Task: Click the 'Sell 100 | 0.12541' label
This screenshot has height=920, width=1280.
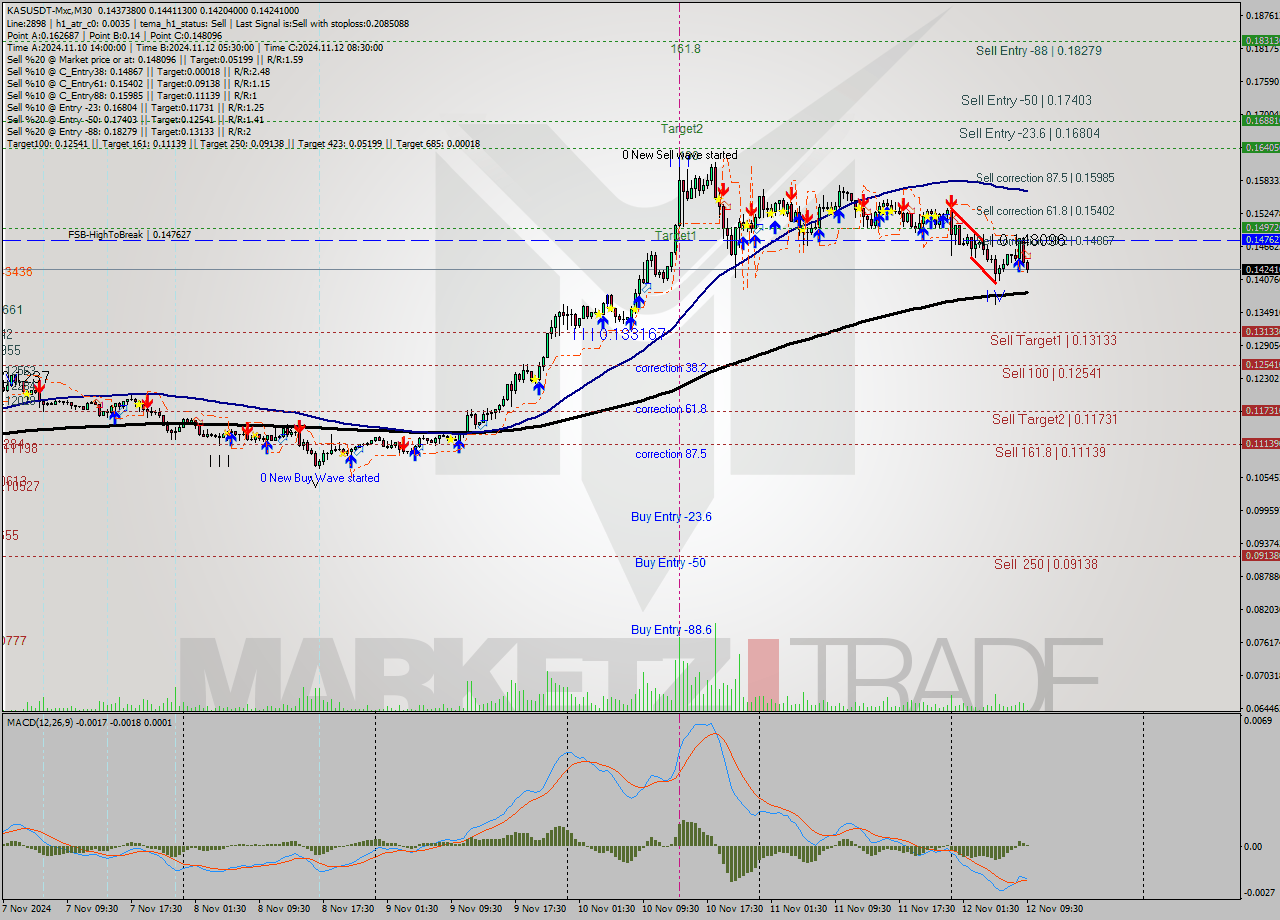Action: click(x=1051, y=373)
